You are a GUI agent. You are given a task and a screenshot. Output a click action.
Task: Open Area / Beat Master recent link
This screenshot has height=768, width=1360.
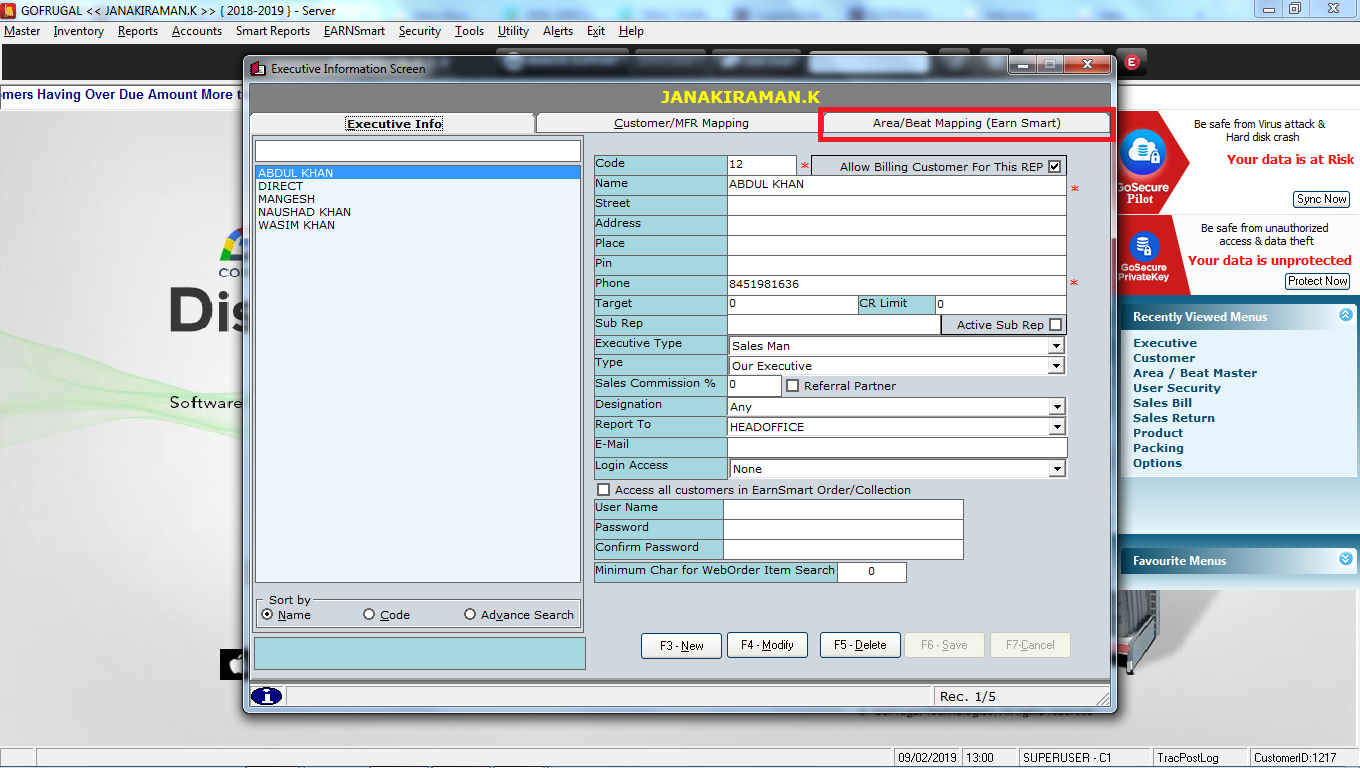click(1195, 373)
